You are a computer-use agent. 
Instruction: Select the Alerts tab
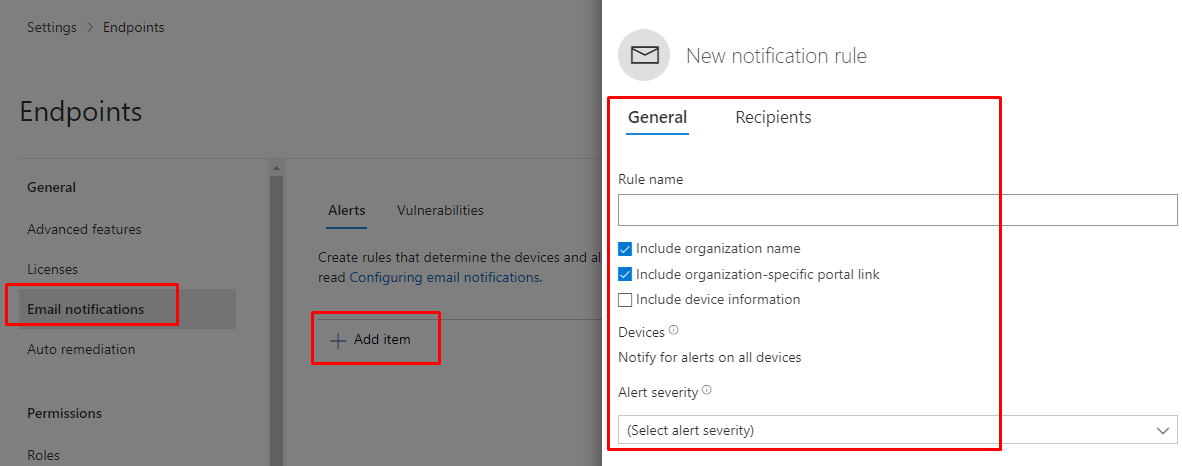[346, 210]
